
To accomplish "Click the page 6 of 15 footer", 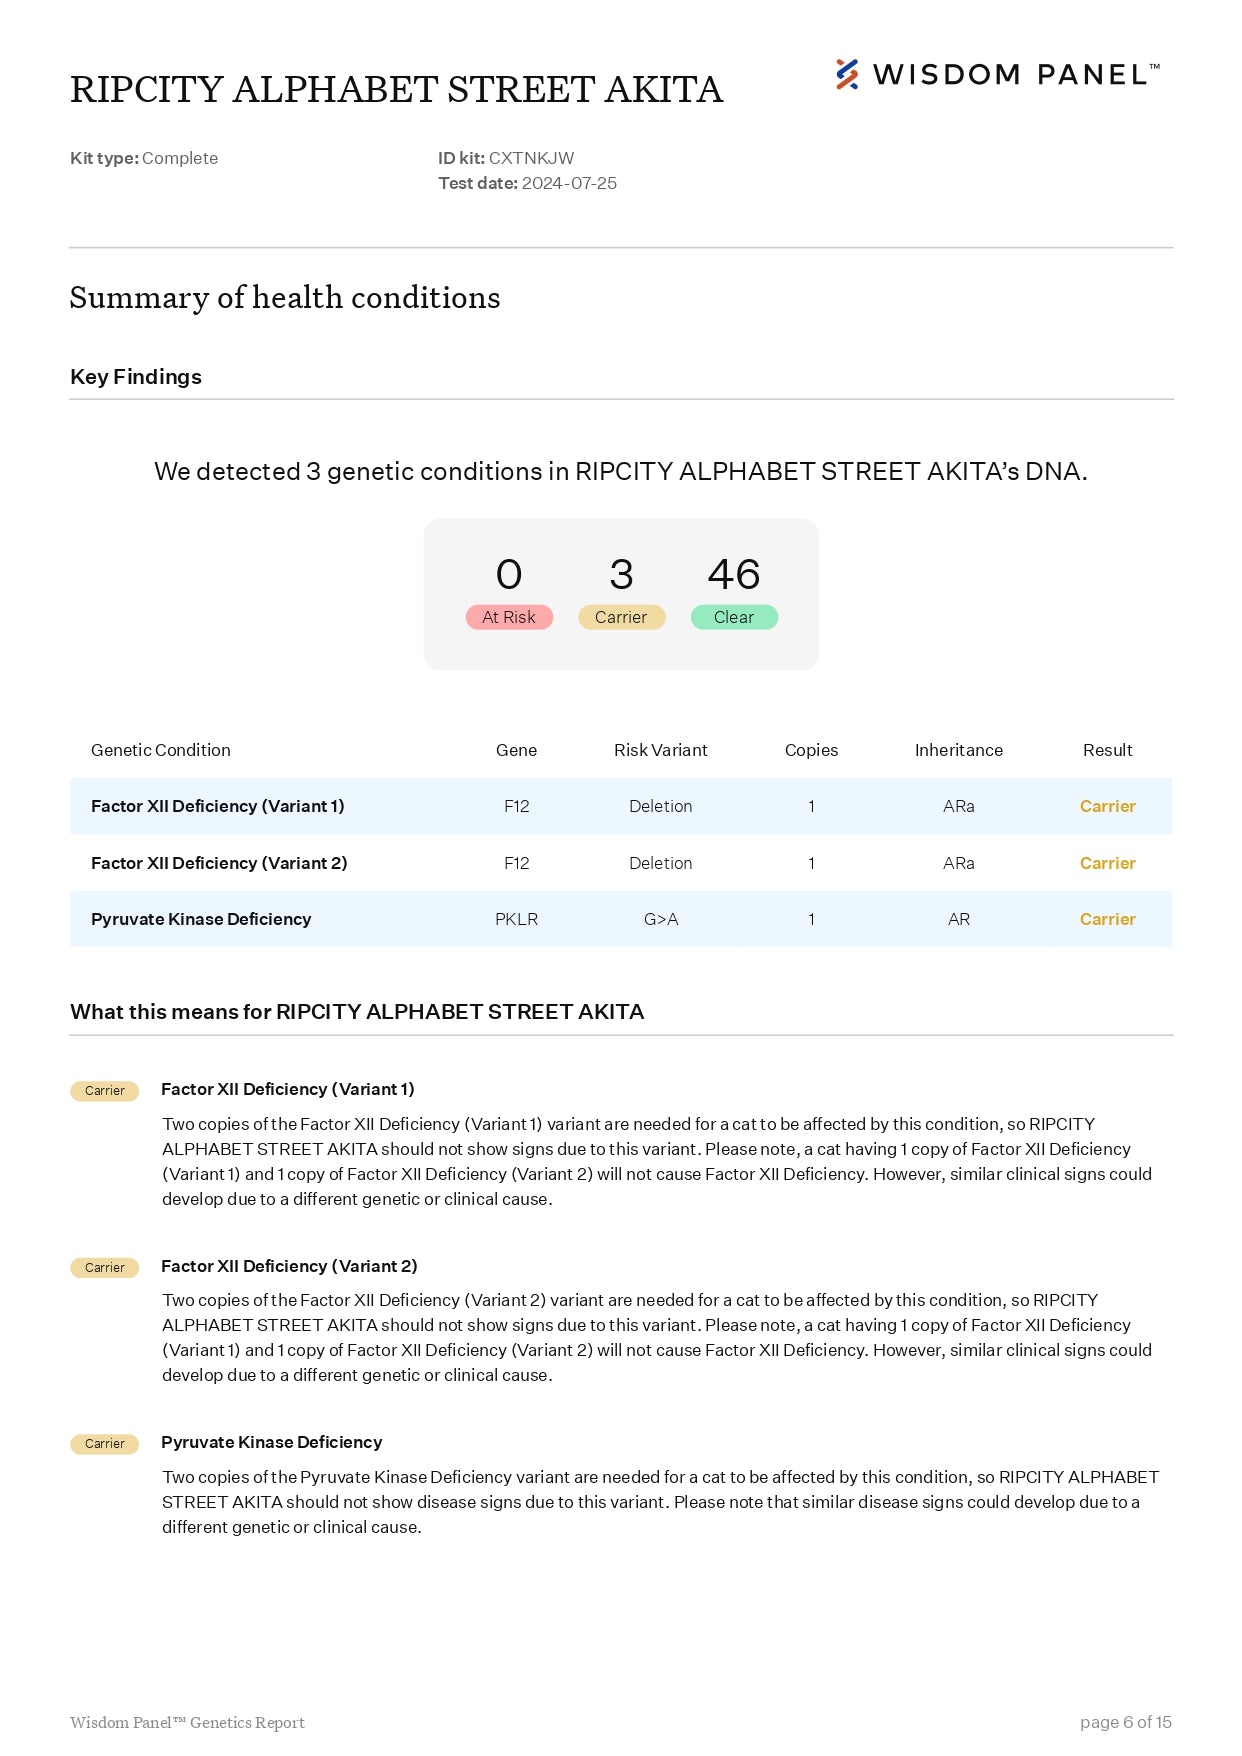I will click(1126, 1722).
